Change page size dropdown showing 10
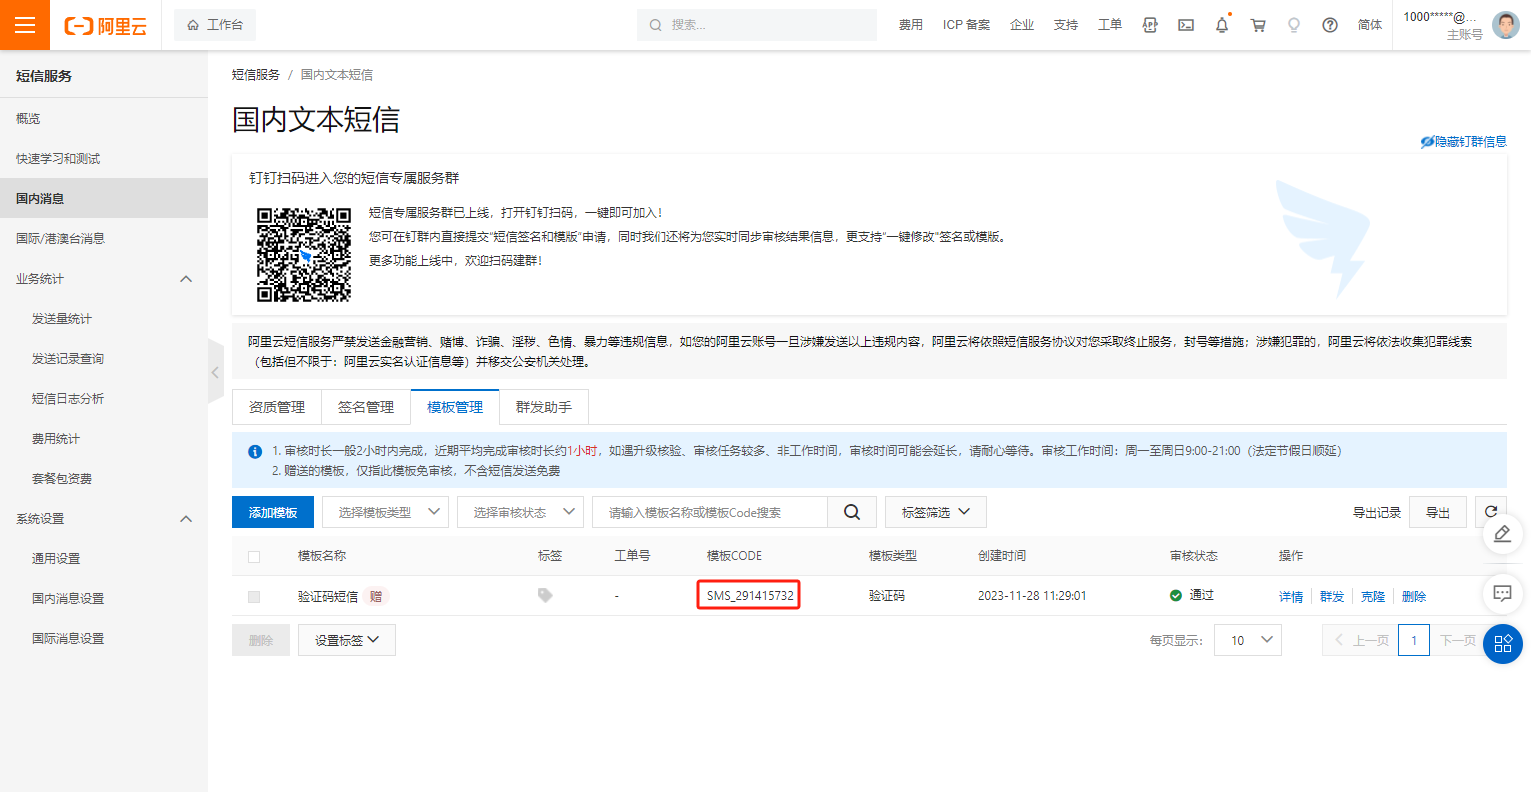Screen dimensions: 1531x792 (x=1248, y=640)
